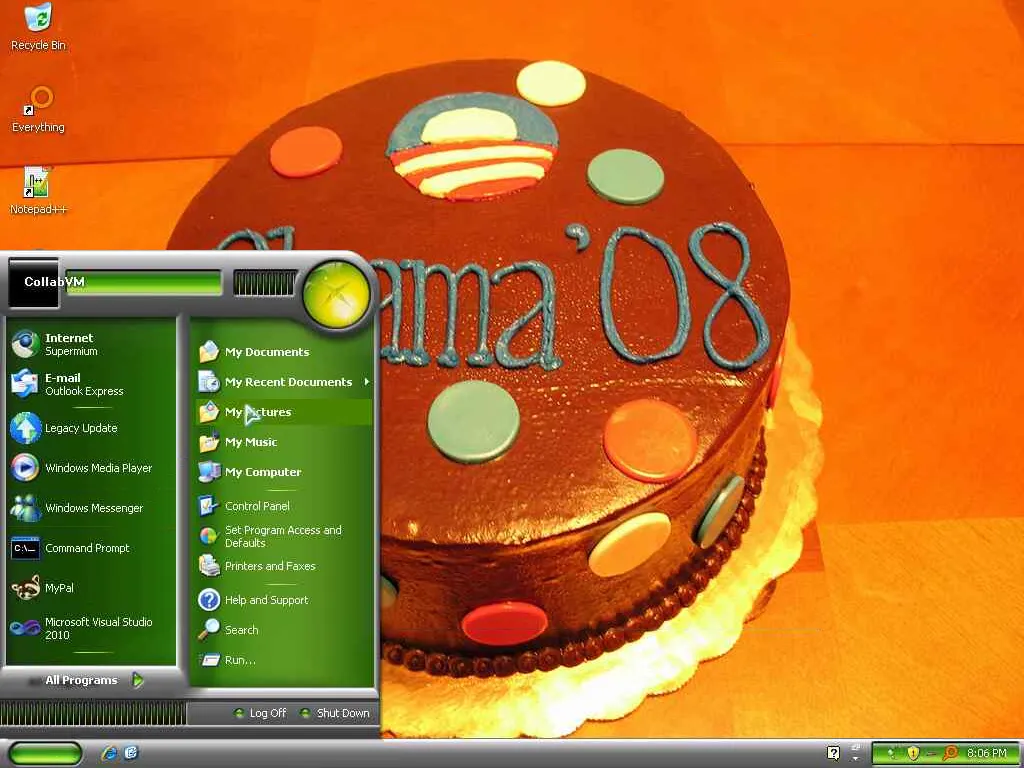Open the Safely Remove Hardware tray icon
The height and width of the screenshot is (768, 1024).
pyautogui.click(x=890, y=754)
